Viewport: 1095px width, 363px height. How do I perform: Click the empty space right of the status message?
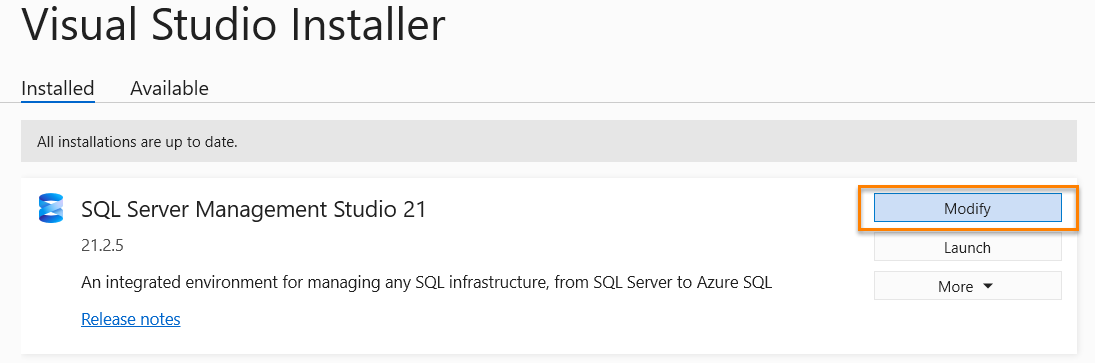[656, 142]
